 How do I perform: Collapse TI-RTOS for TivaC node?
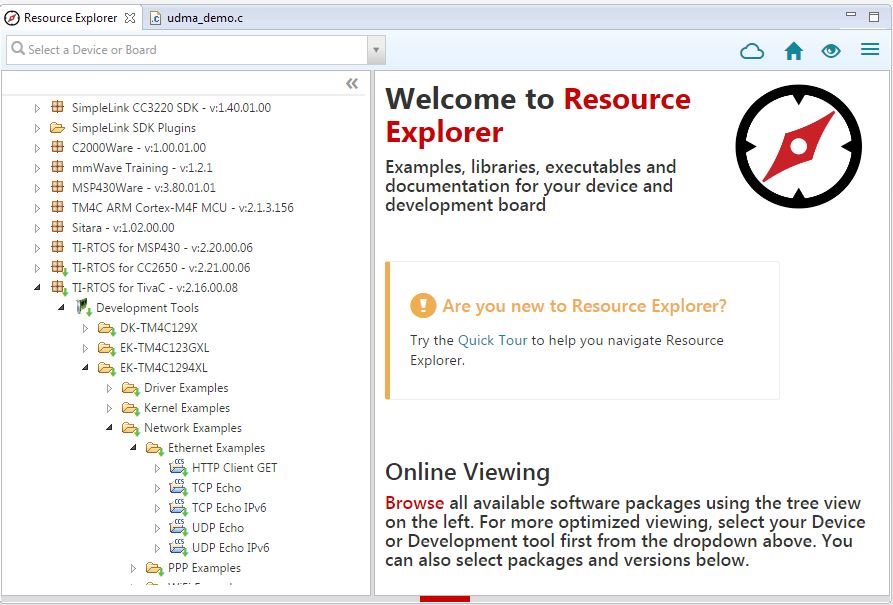[37, 287]
